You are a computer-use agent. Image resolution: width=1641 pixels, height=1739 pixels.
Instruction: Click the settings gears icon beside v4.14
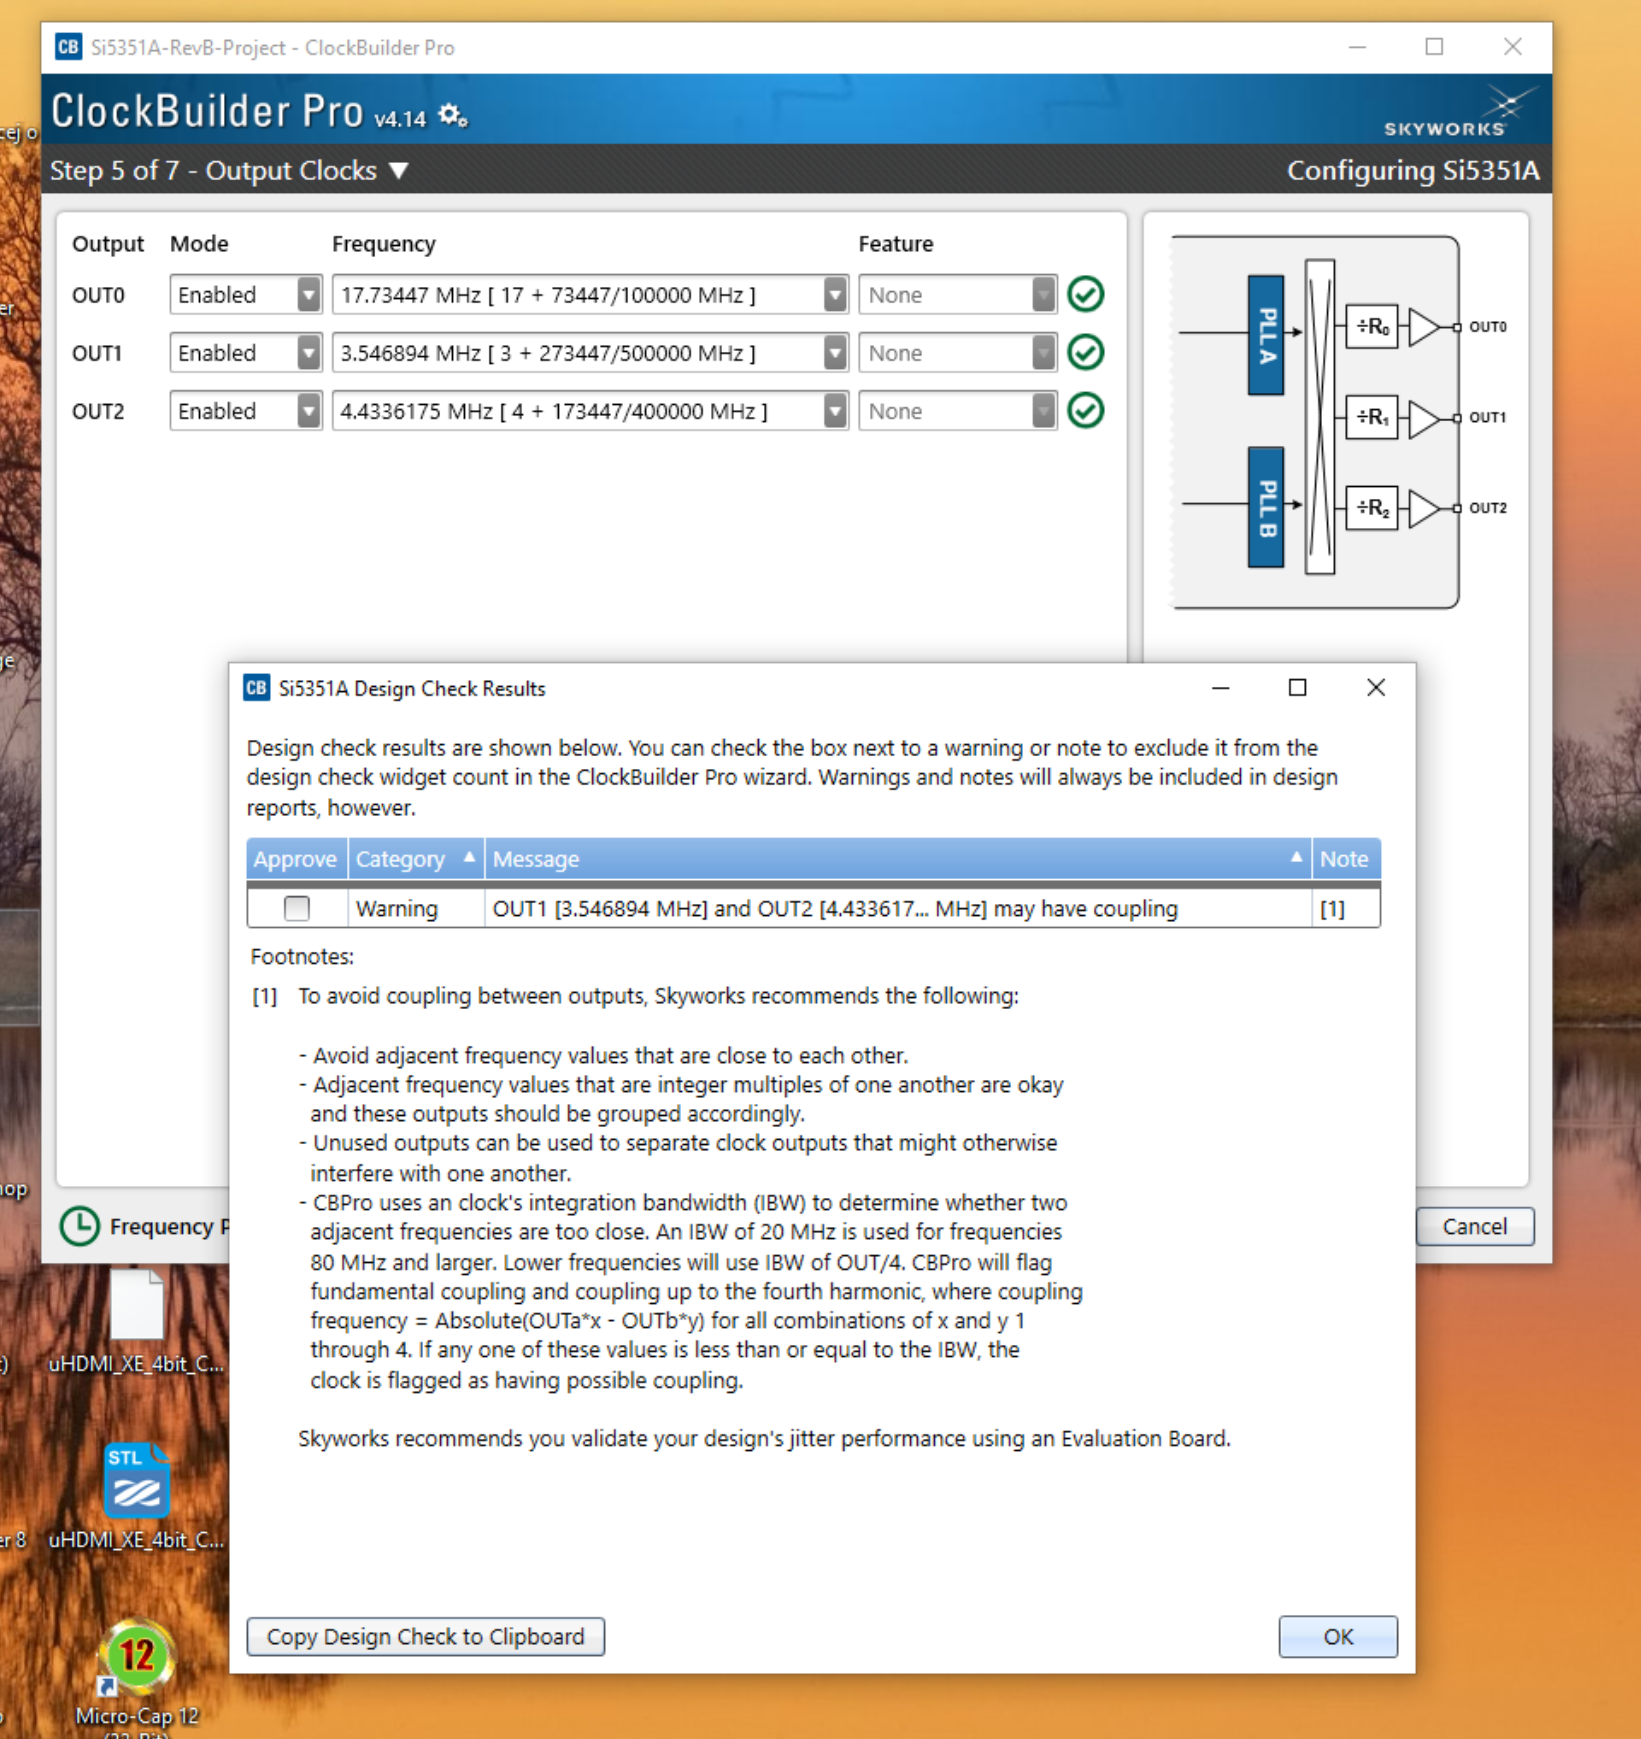pyautogui.click(x=453, y=116)
